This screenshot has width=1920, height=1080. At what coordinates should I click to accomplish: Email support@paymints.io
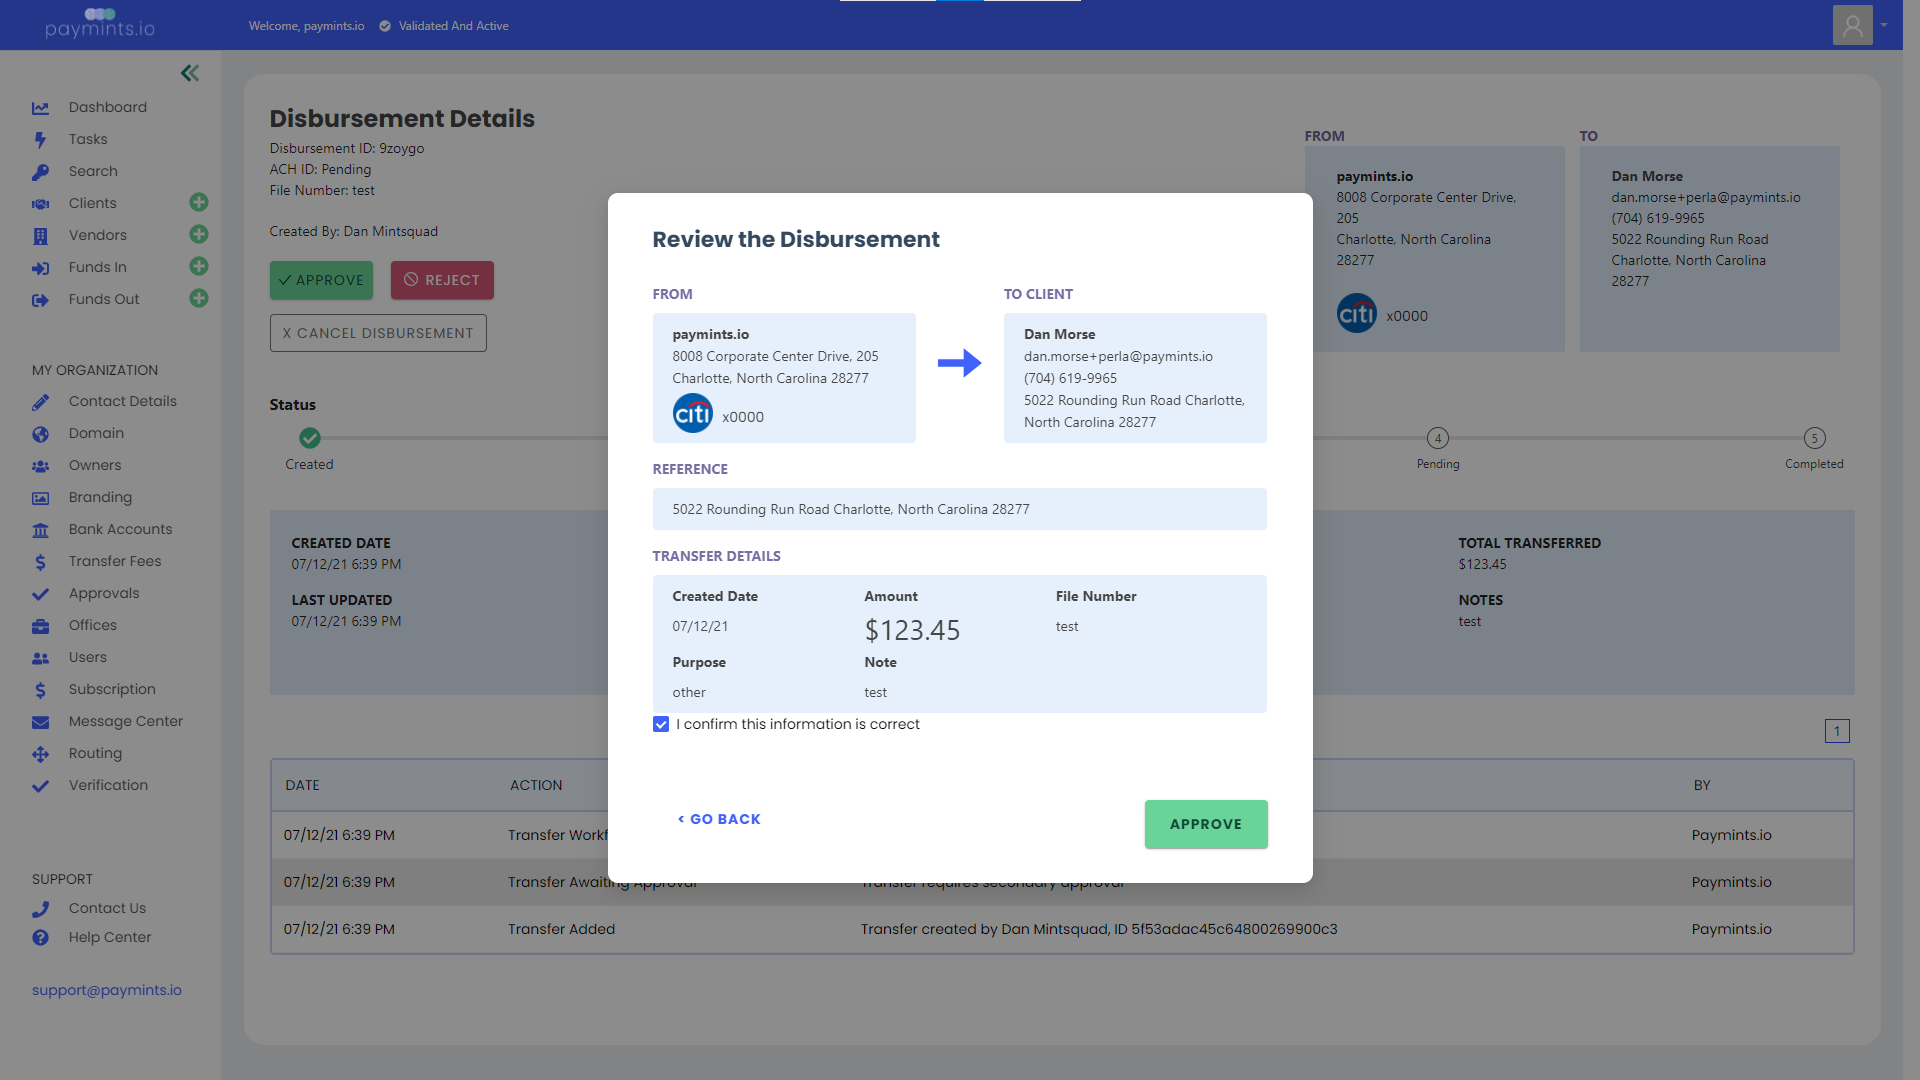106,990
